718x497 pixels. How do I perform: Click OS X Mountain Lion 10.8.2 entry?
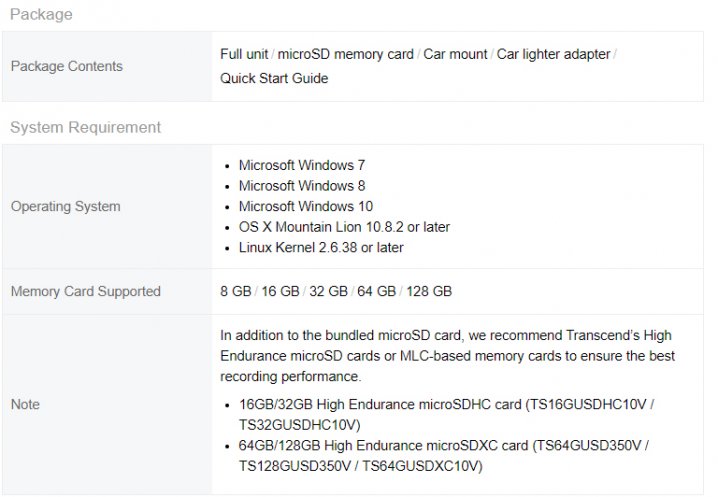[x=344, y=227]
